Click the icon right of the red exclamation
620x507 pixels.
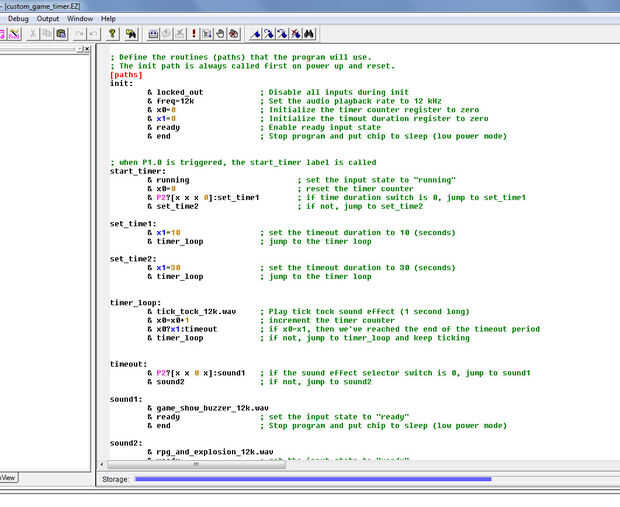[x=207, y=34]
